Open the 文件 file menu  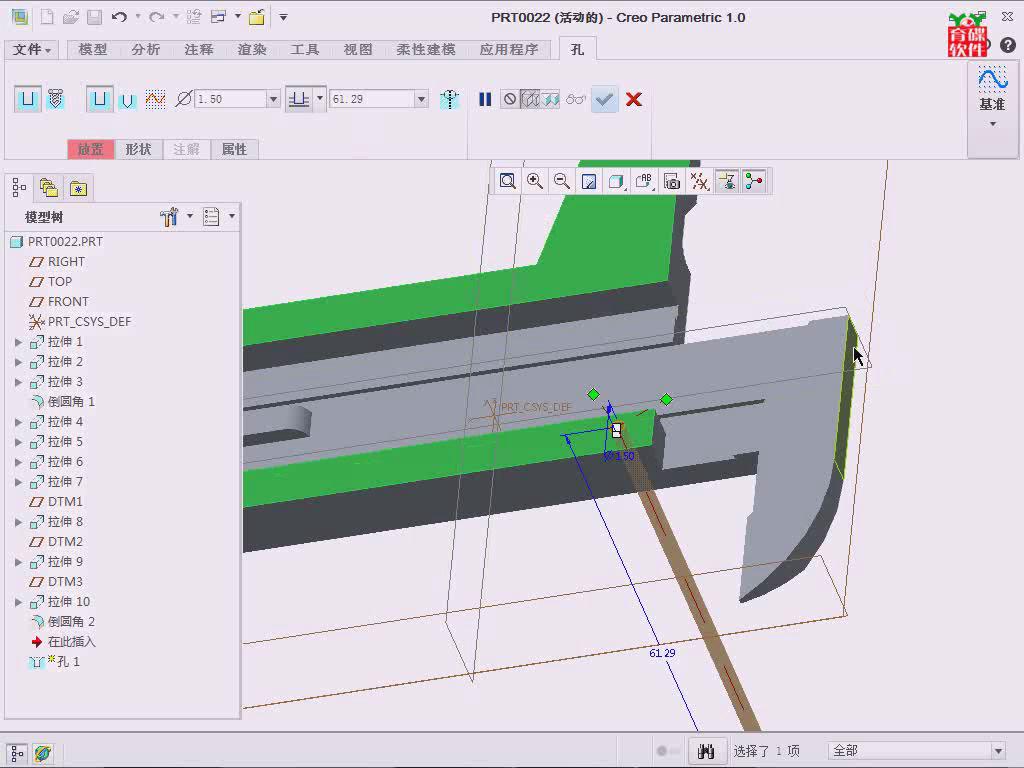point(31,50)
